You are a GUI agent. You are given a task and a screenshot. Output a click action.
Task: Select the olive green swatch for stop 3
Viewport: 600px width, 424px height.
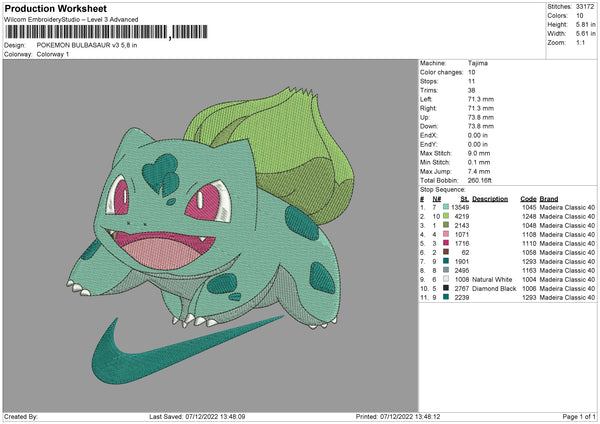tap(446, 225)
